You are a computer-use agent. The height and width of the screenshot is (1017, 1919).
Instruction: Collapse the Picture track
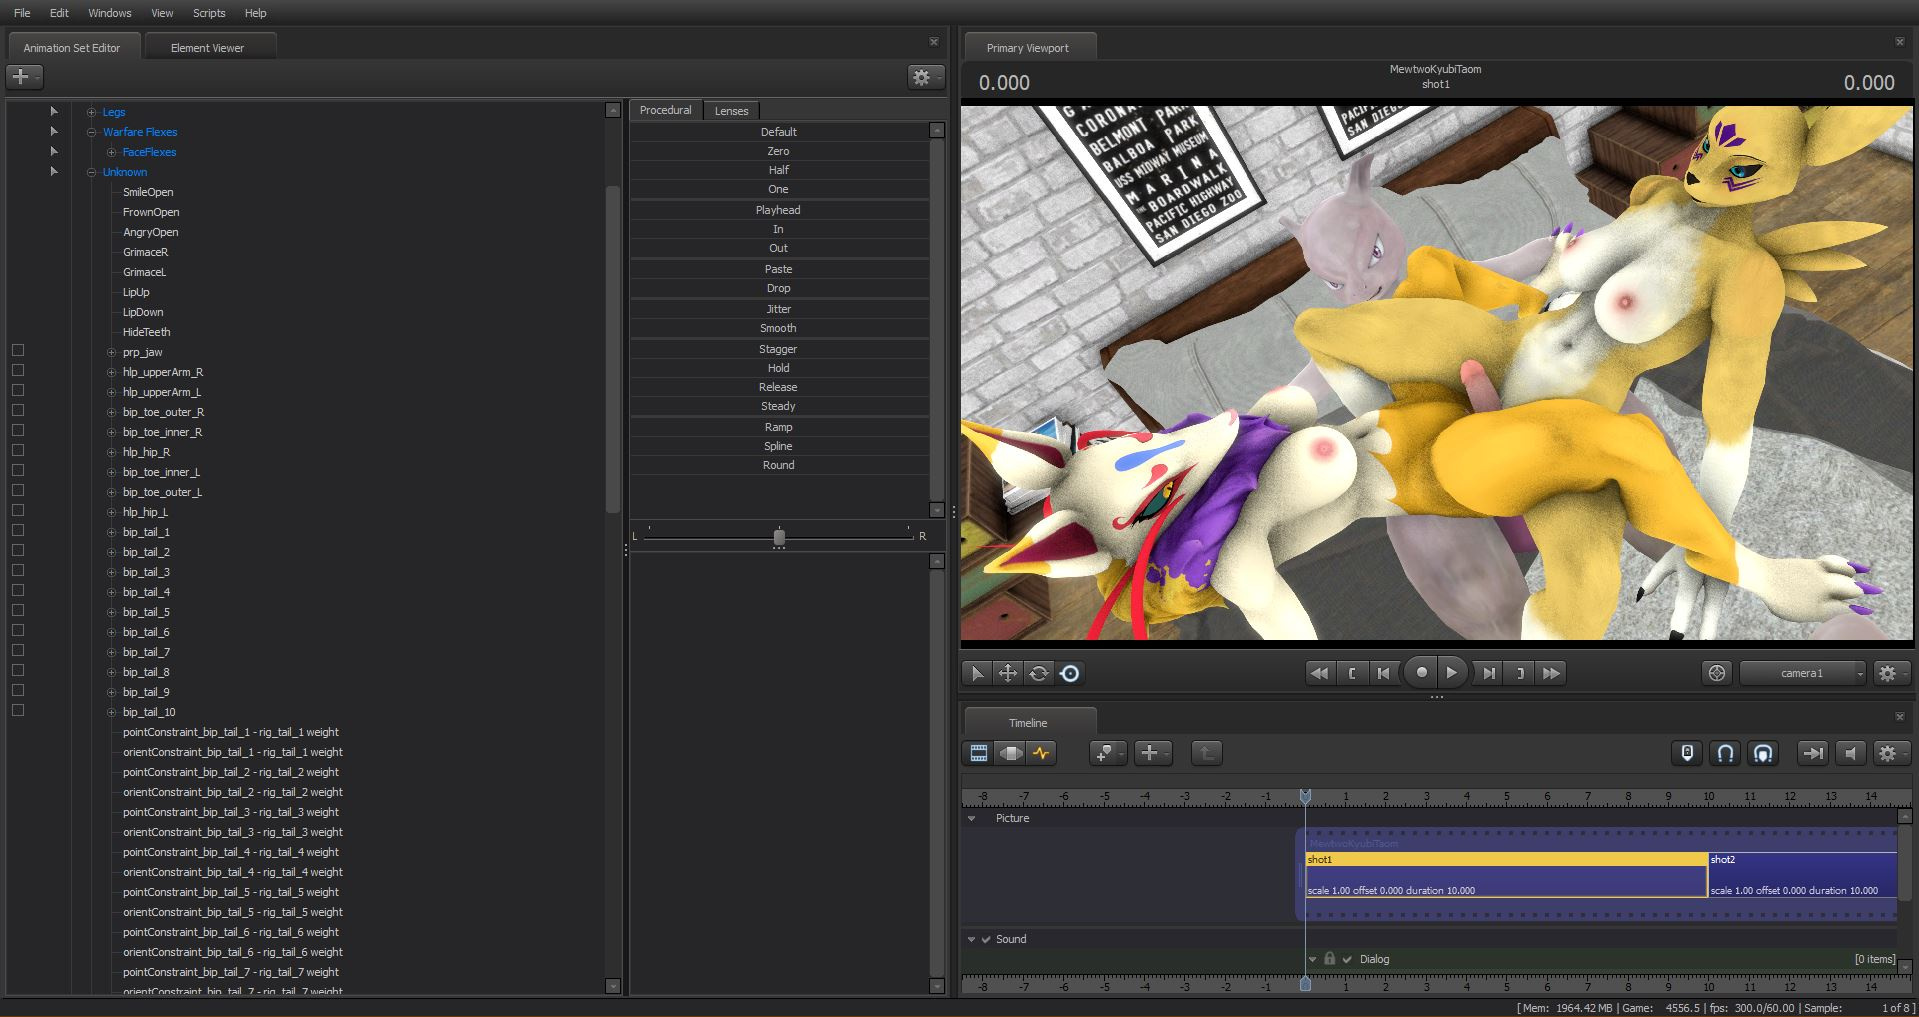971,818
